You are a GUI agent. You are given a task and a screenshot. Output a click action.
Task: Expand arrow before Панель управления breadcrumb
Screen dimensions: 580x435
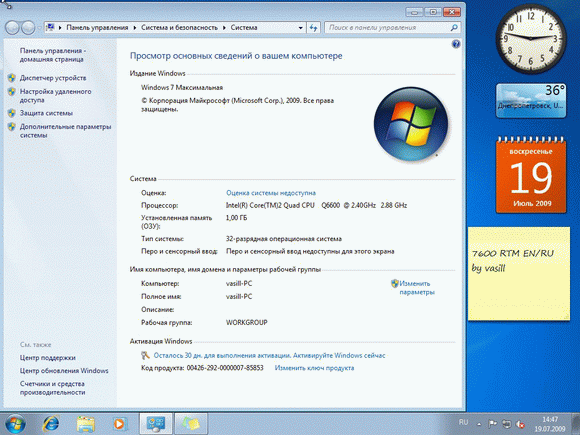(x=60, y=27)
